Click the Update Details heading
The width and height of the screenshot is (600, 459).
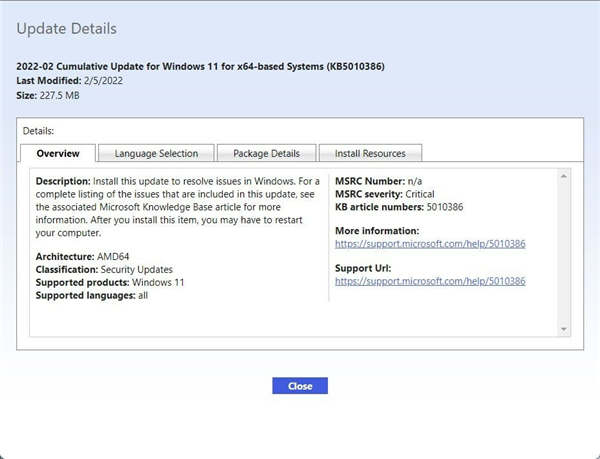pos(67,29)
